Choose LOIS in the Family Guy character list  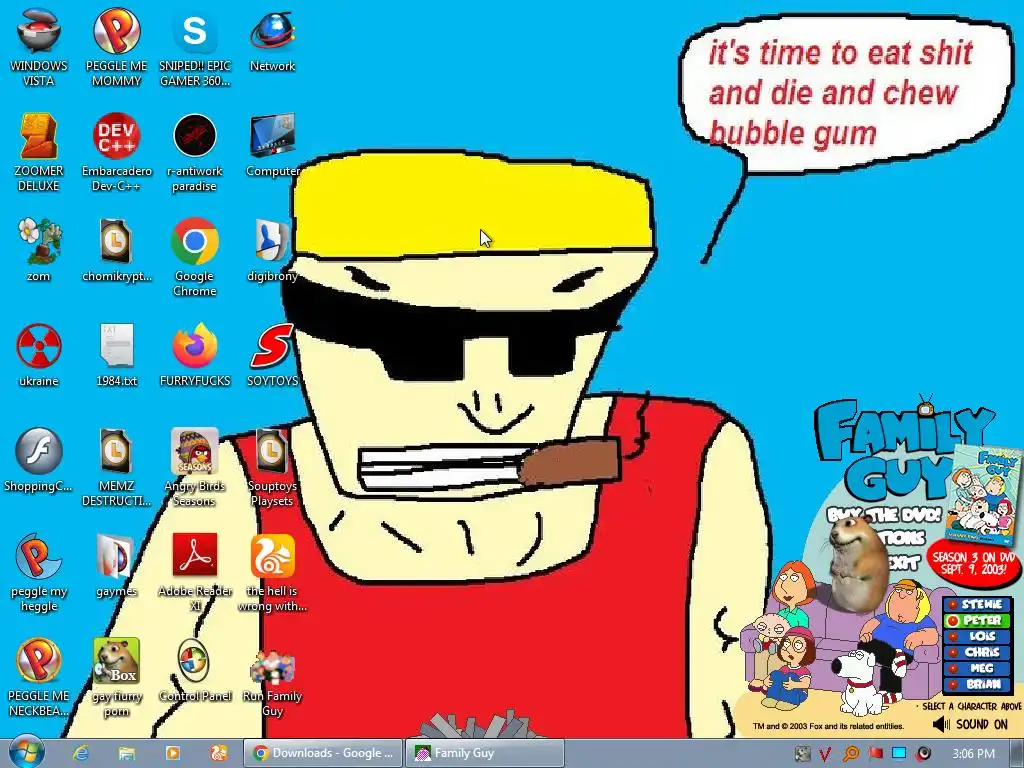[976, 636]
